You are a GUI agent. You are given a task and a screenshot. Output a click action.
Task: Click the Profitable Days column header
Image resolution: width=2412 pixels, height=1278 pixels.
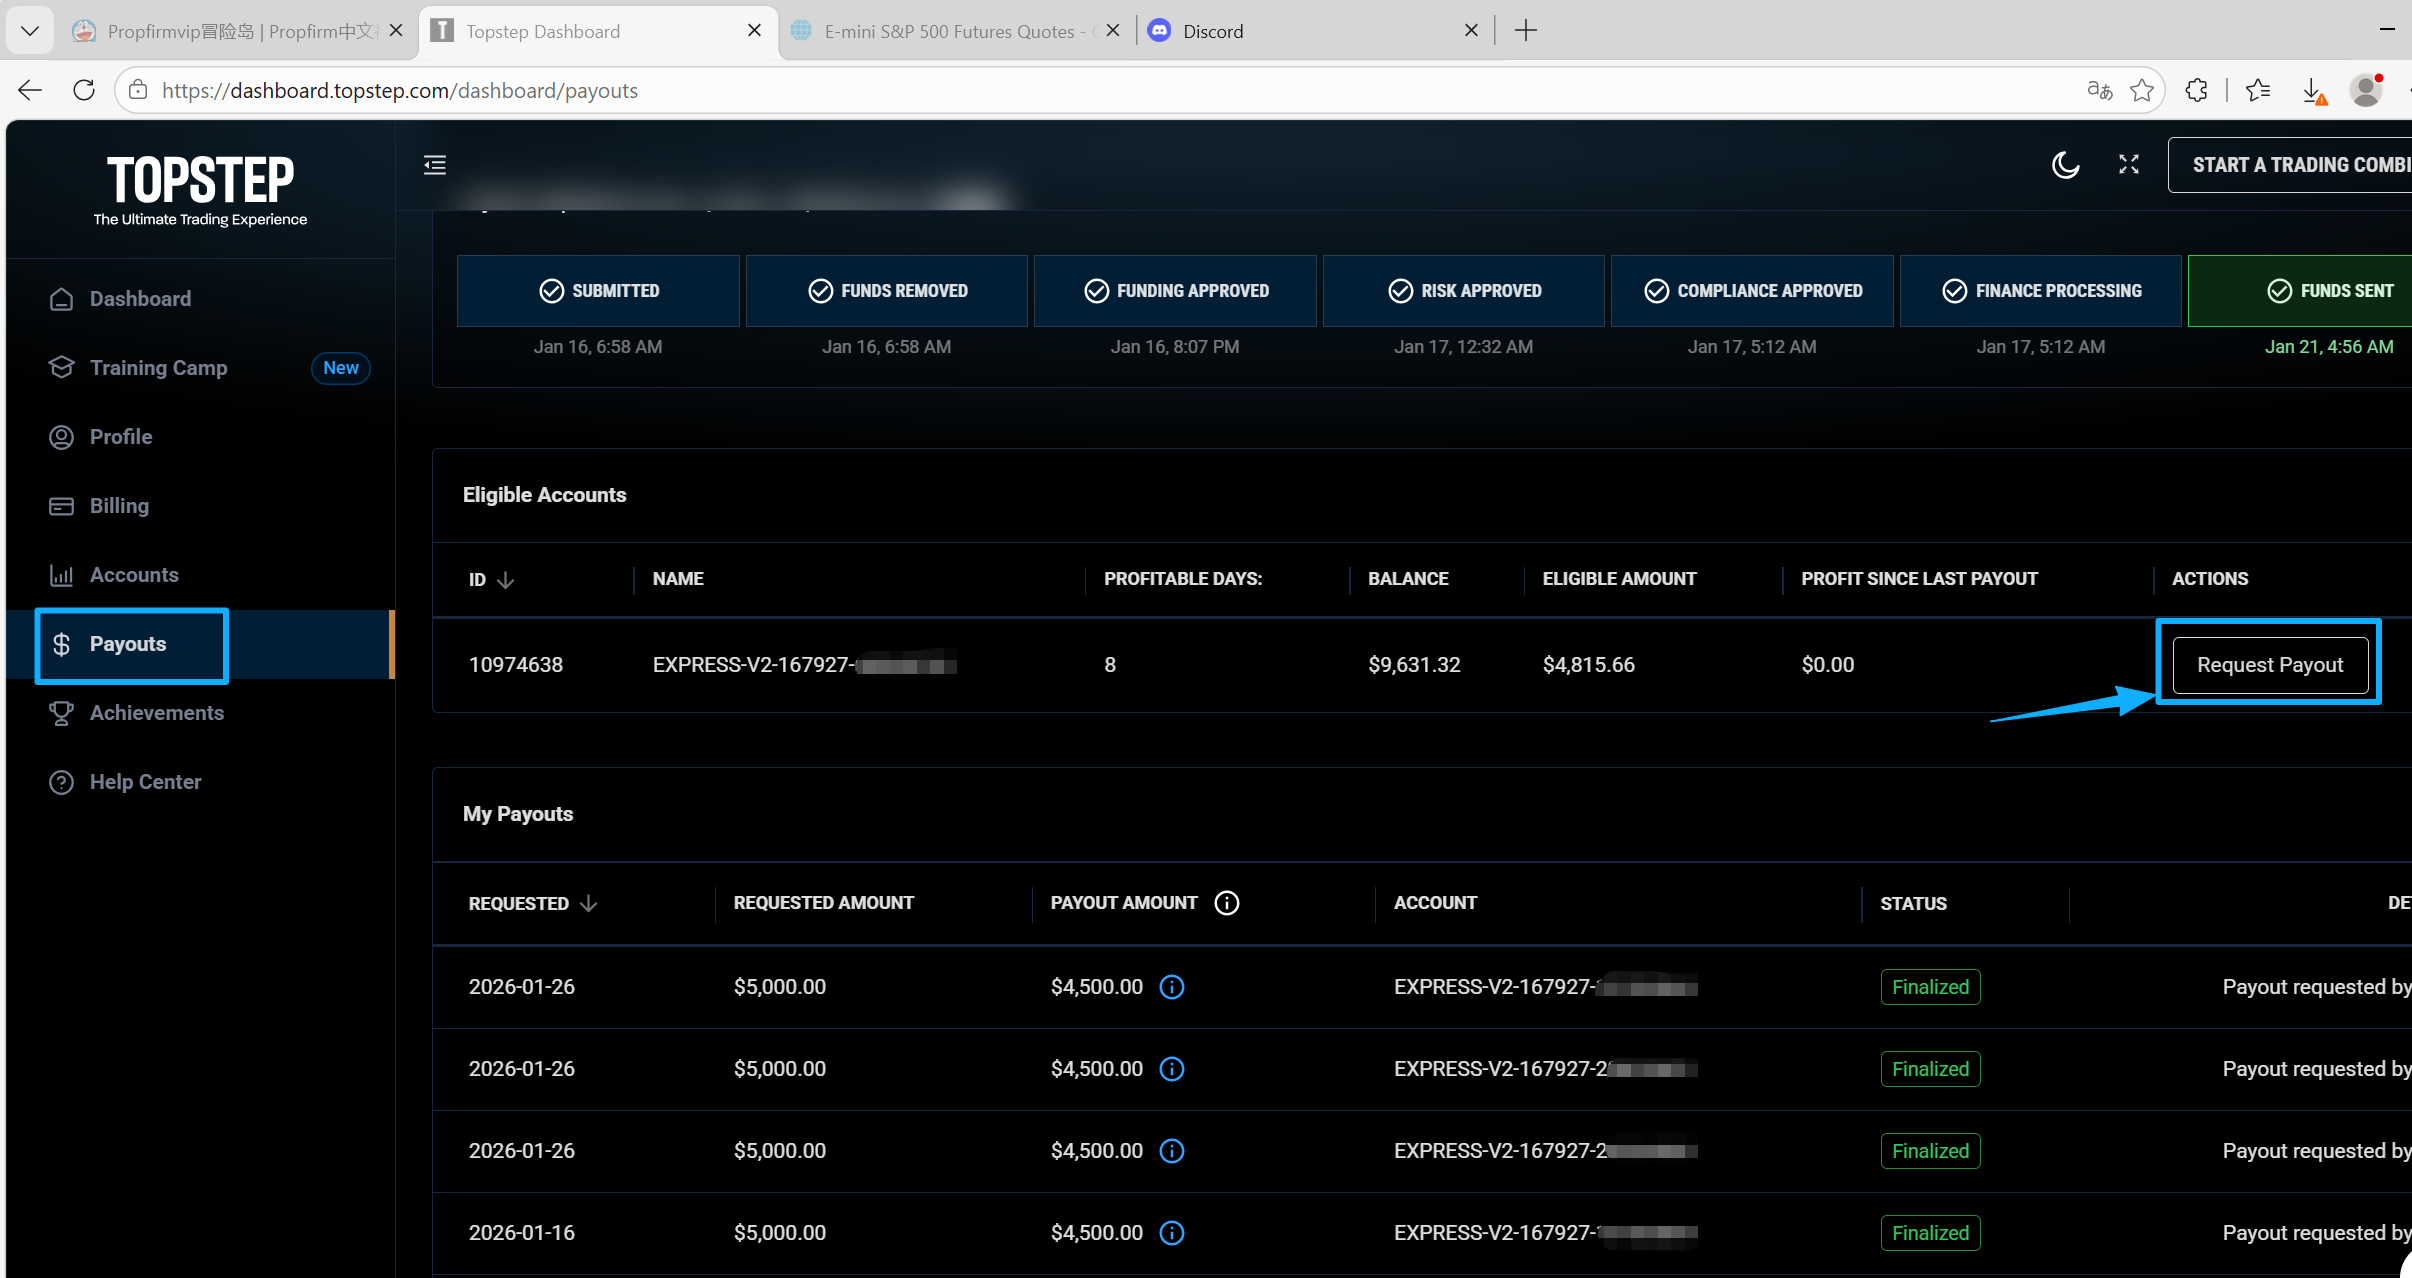tap(1183, 579)
